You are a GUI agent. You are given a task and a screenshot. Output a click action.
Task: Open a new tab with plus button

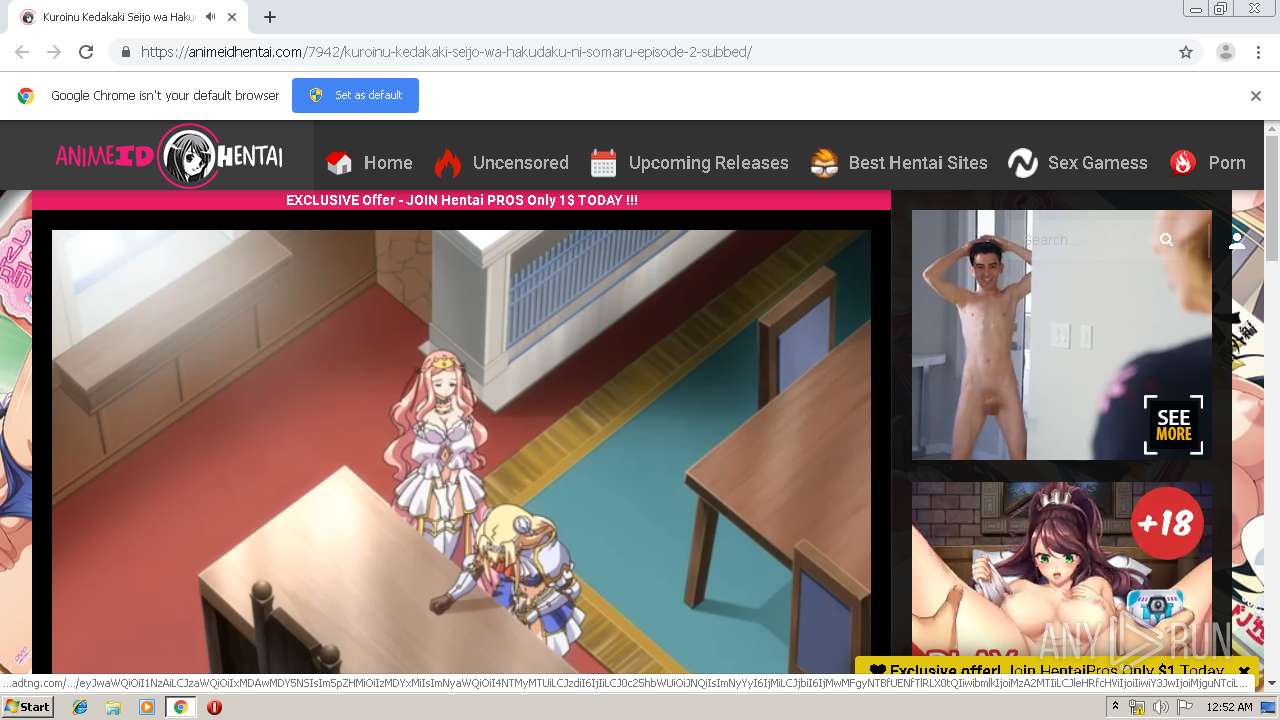pos(270,17)
